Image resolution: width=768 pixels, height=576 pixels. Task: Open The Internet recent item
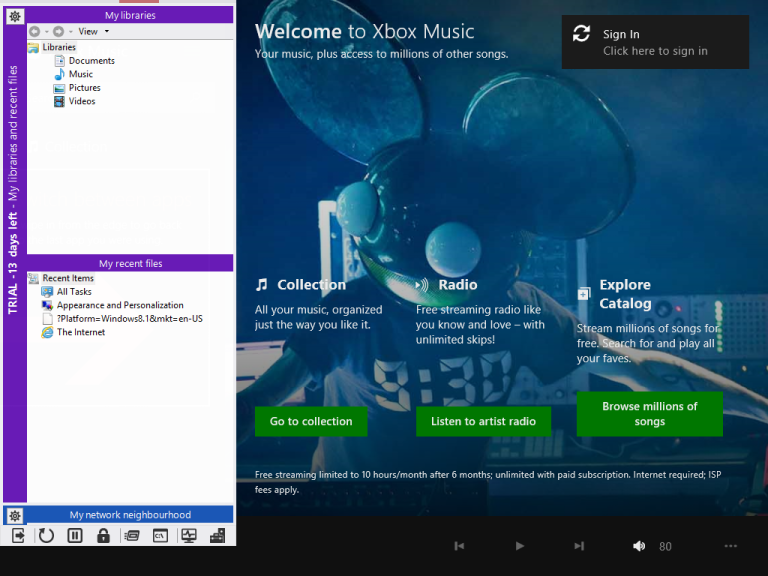(81, 332)
